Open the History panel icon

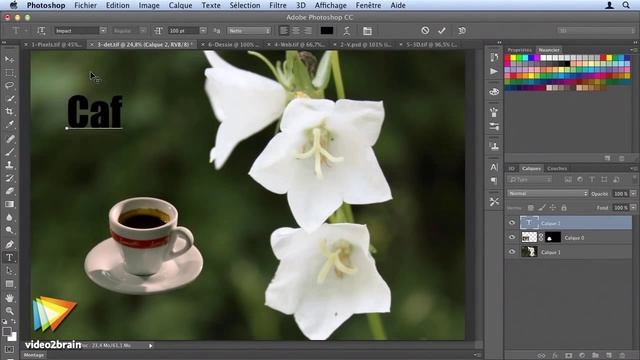pyautogui.click(x=494, y=58)
